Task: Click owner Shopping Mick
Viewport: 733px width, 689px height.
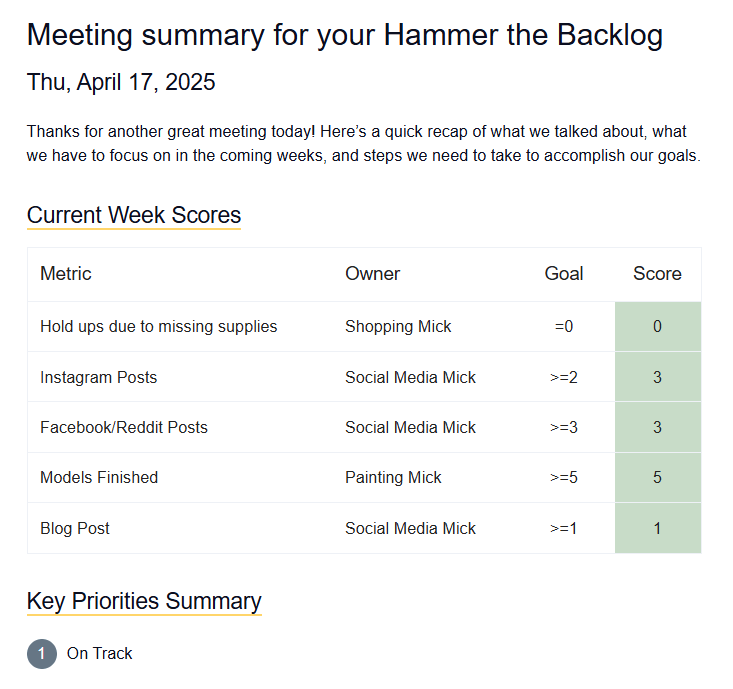Action: (398, 327)
